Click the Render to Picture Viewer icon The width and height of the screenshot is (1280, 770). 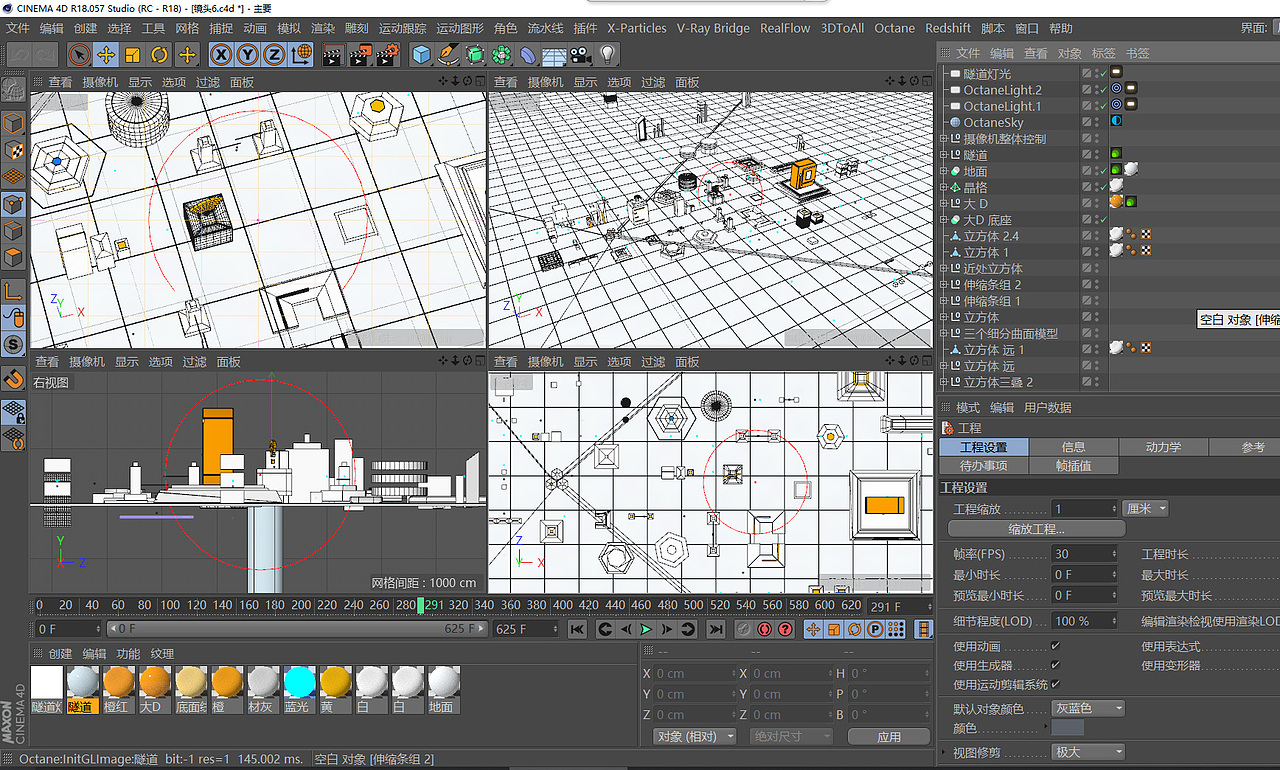coord(359,55)
